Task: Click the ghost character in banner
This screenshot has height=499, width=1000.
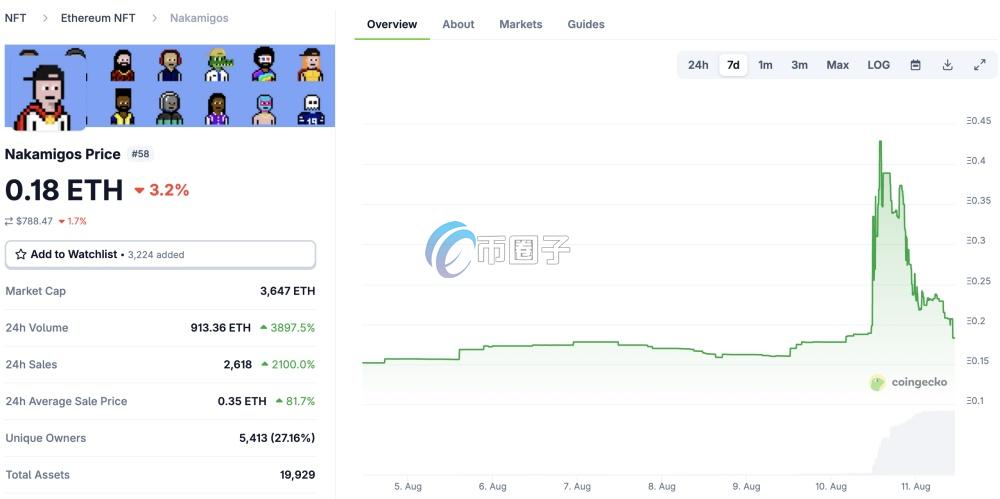Action: pyautogui.click(x=311, y=109)
